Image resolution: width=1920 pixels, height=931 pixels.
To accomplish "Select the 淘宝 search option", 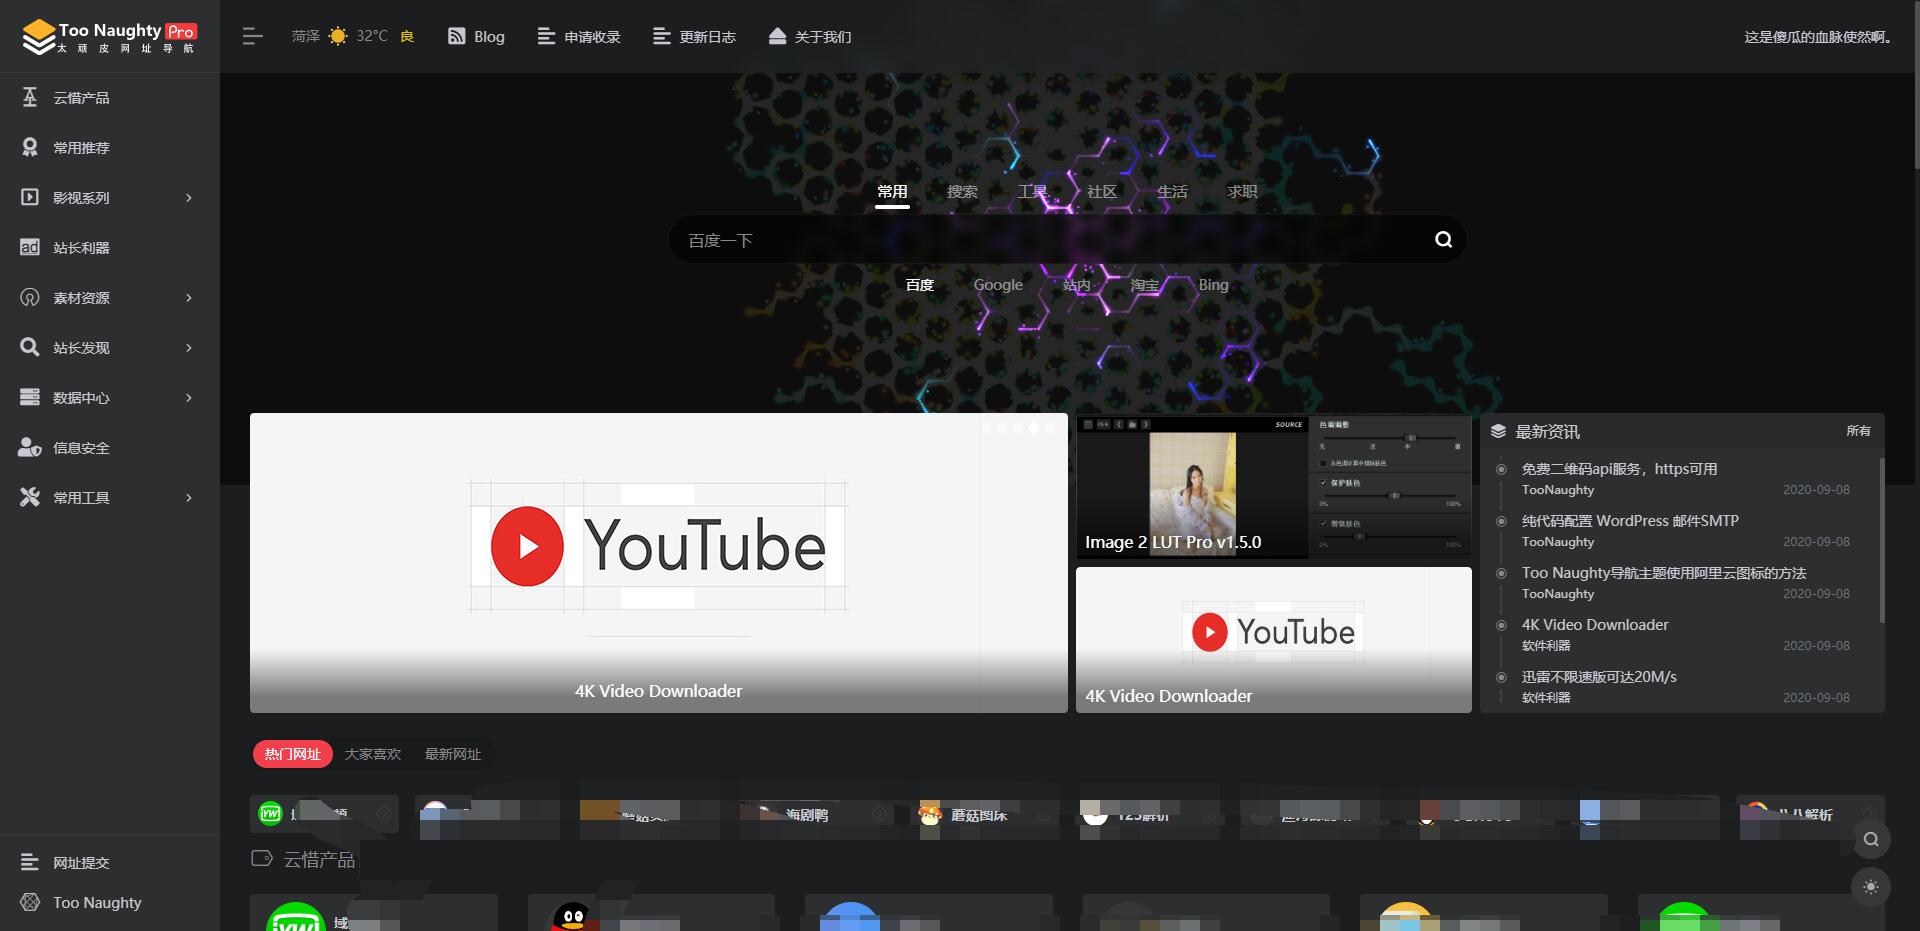I will click(x=1144, y=285).
